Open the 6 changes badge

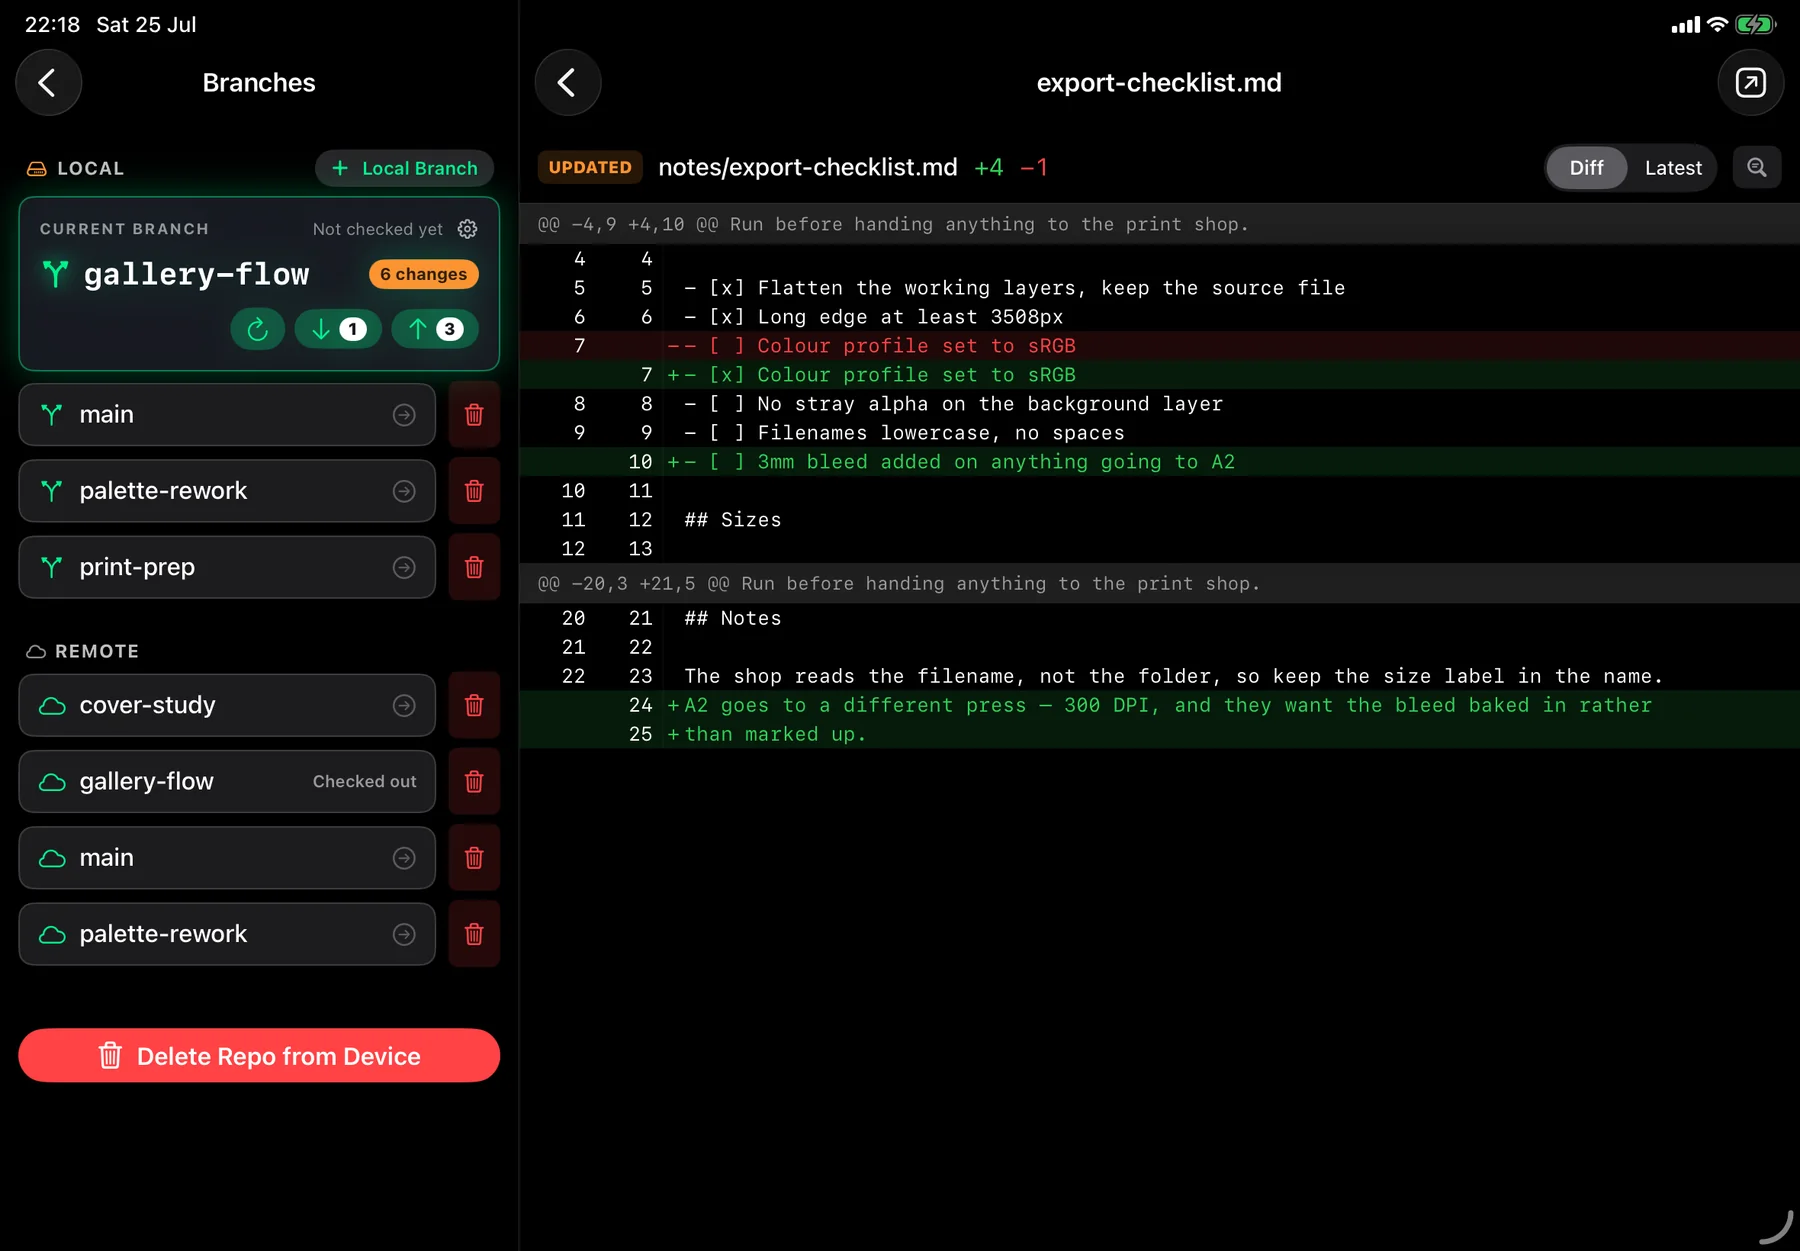pos(424,274)
